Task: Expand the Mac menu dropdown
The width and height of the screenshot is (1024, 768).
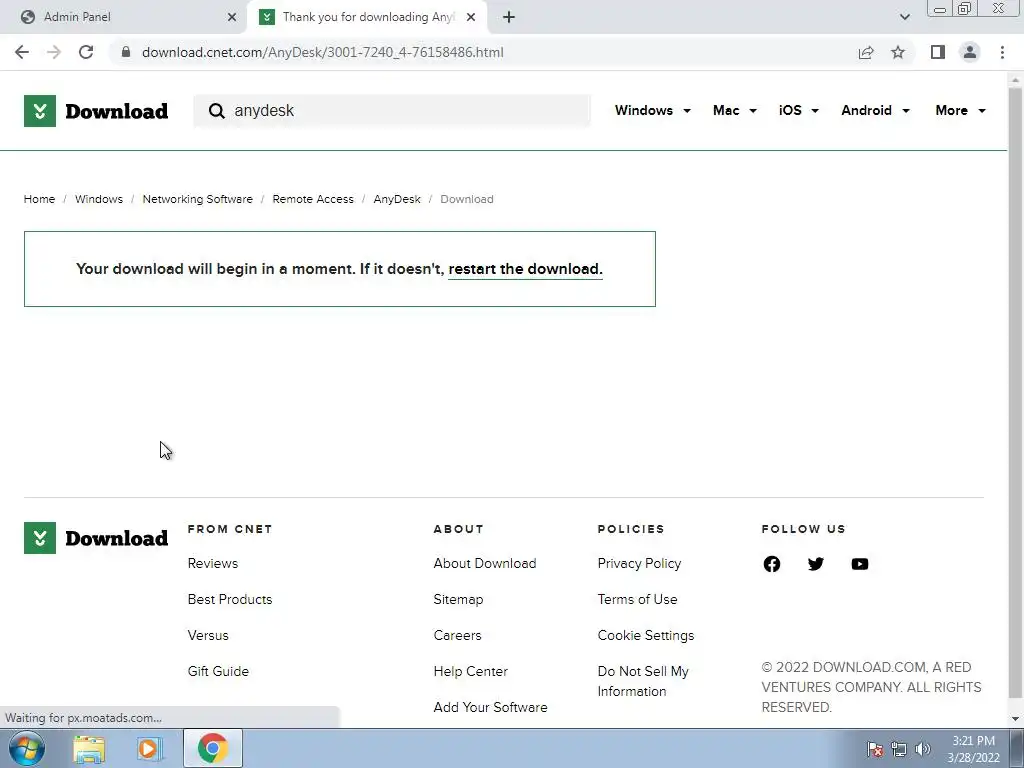Action: 735,110
